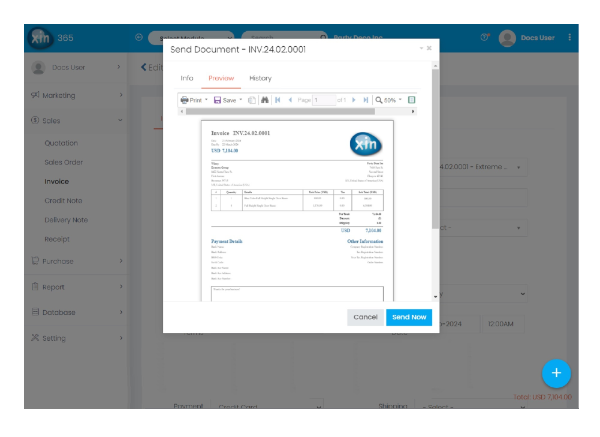
Task: Close the Send Document dialog
Action: (429, 48)
